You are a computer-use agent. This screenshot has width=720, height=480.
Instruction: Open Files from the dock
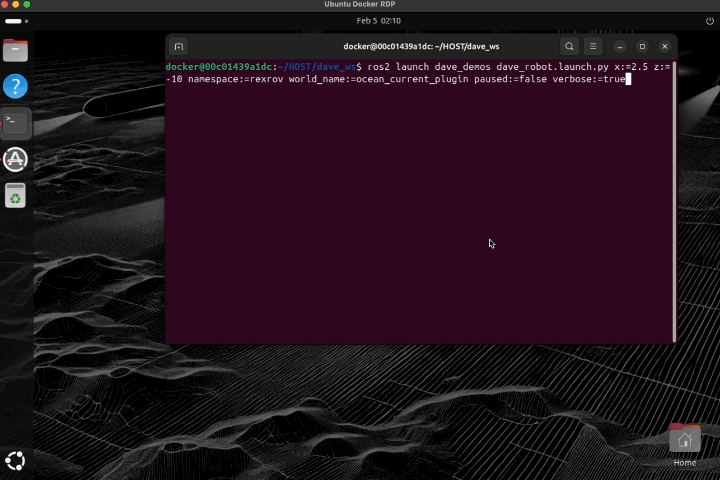pyautogui.click(x=15, y=50)
